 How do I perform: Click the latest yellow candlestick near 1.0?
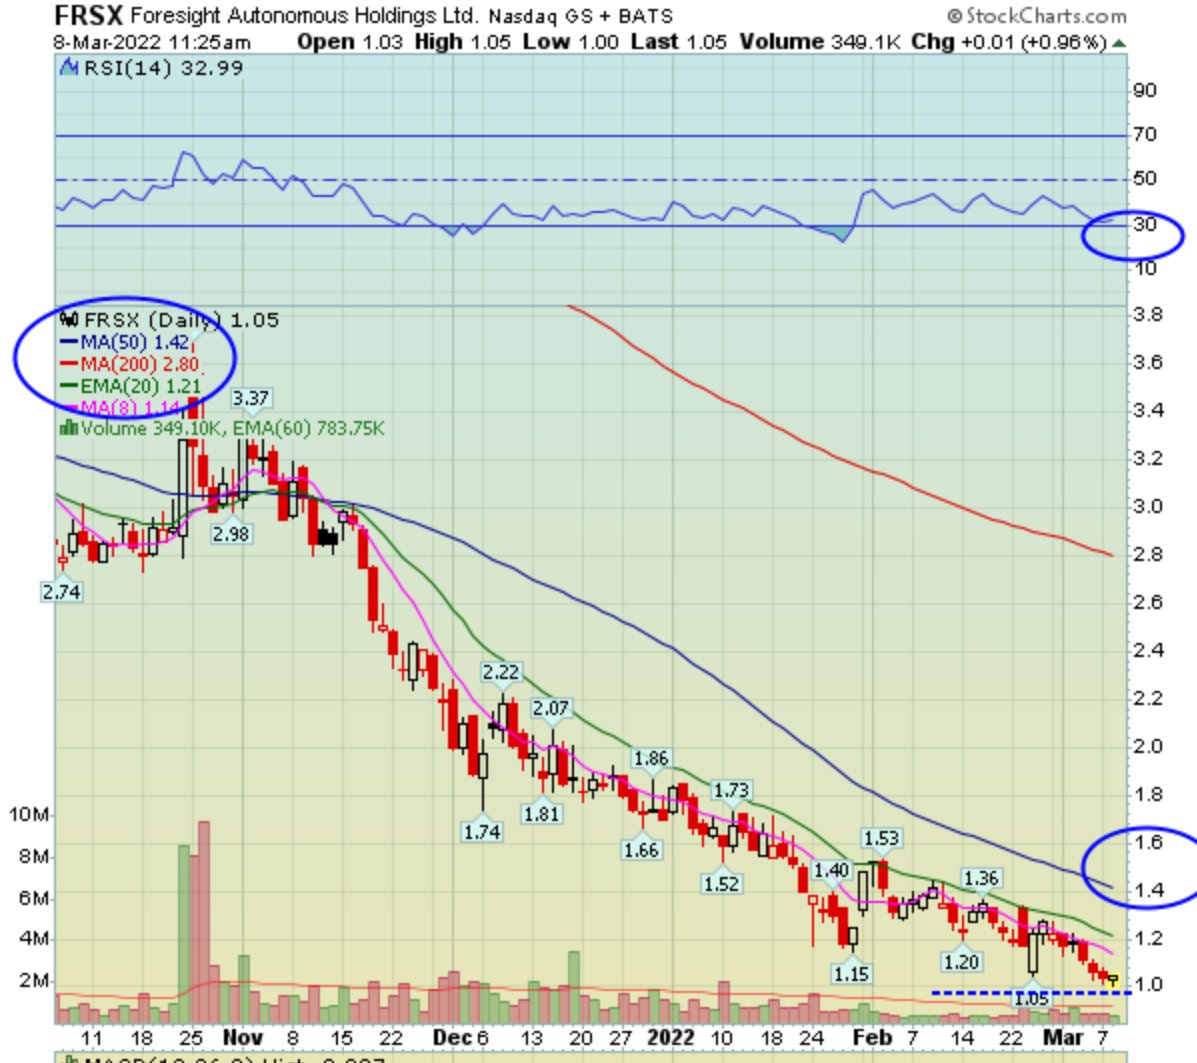pyautogui.click(x=1113, y=980)
